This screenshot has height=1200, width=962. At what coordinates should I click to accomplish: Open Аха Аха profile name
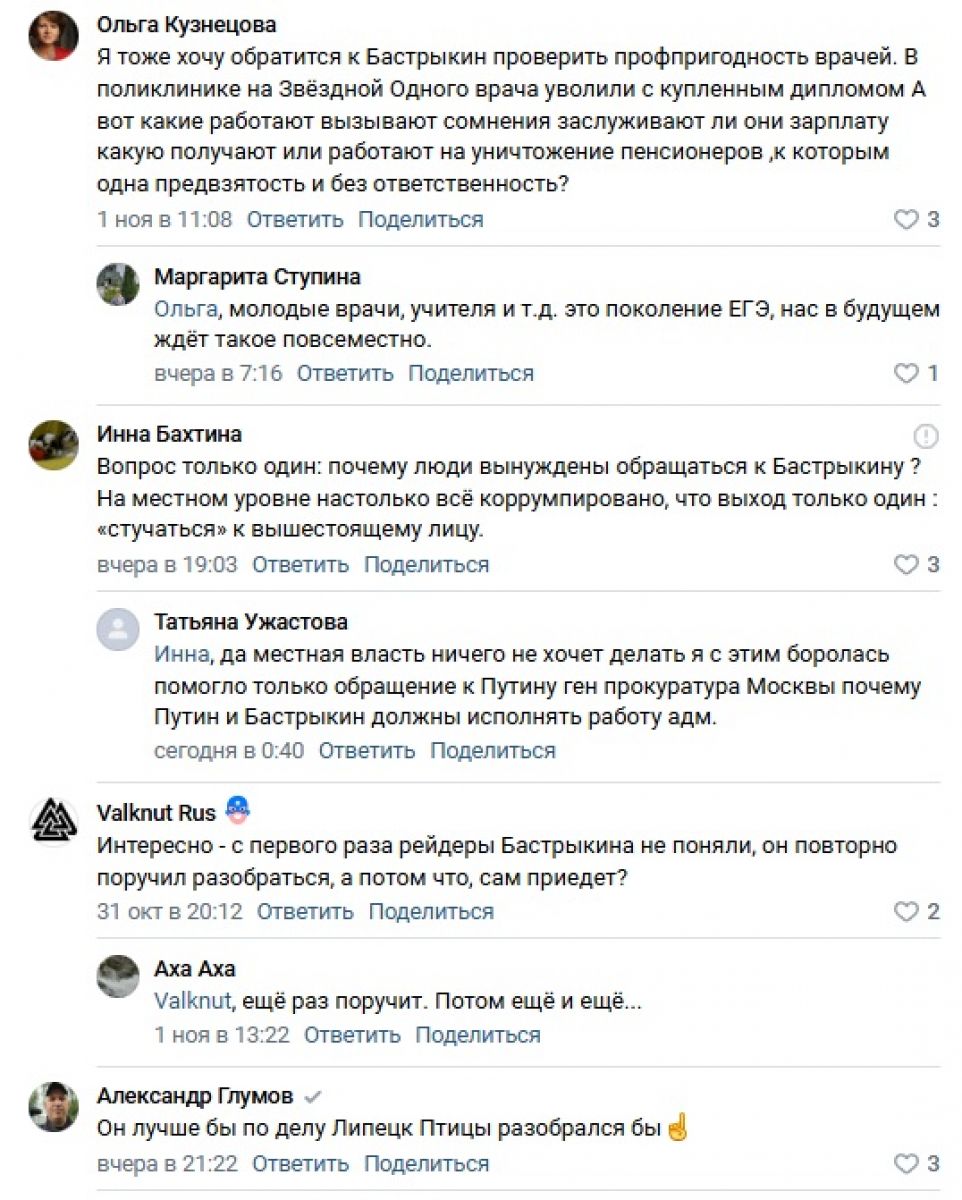[195, 969]
